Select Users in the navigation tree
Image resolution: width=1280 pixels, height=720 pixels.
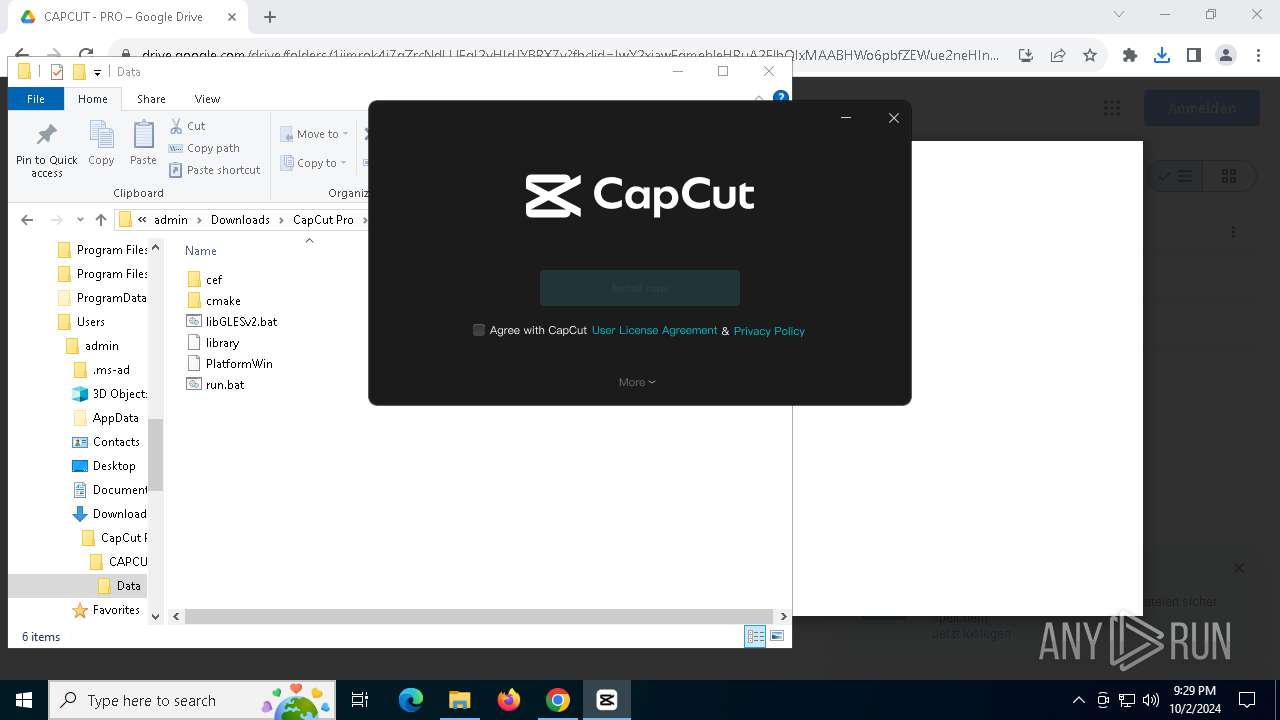point(81,322)
